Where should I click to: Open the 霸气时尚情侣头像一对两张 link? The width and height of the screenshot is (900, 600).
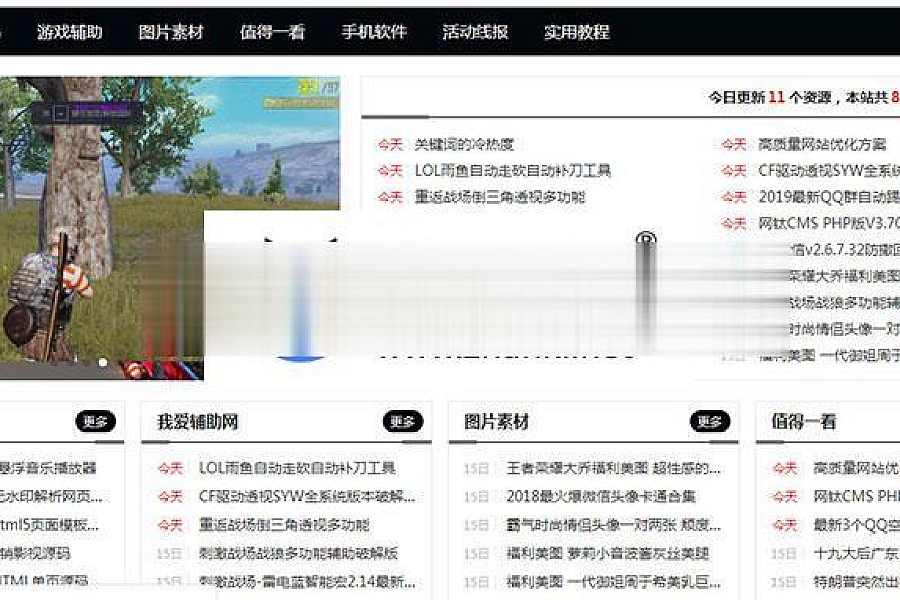coord(613,525)
